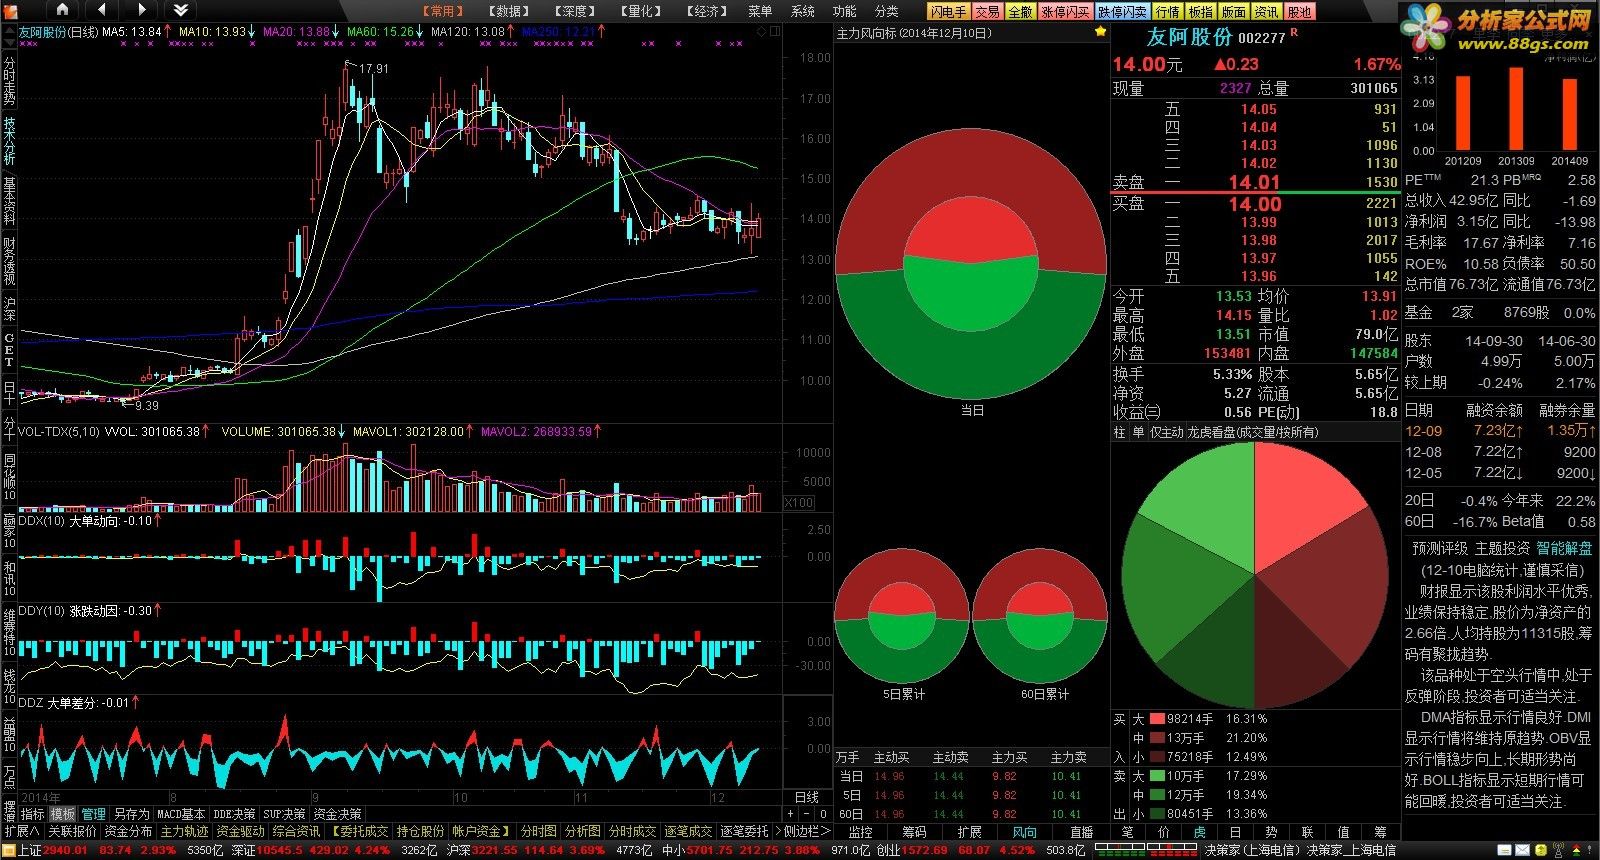This screenshot has height=860, width=1600.
Task: Go forward with the right arrow icon
Action: point(141,10)
